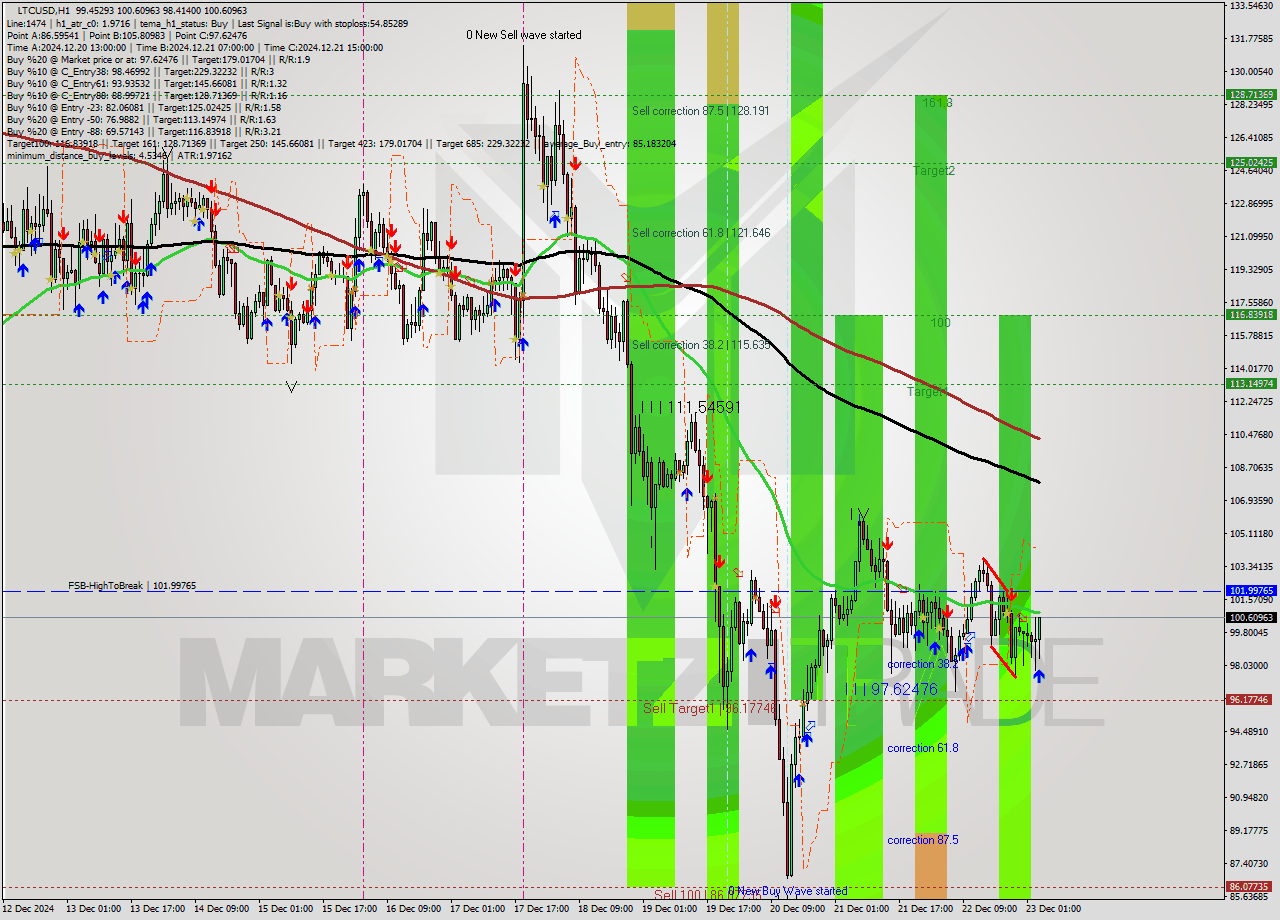
Task: Click the LTCUSD,H1 symbol title
Action: point(44,9)
